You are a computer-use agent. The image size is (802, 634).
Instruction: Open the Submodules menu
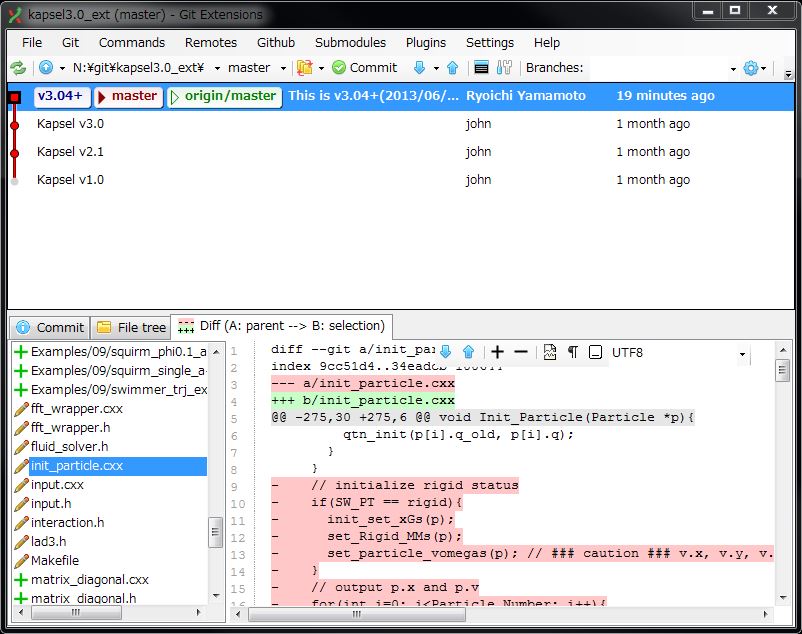(x=350, y=42)
